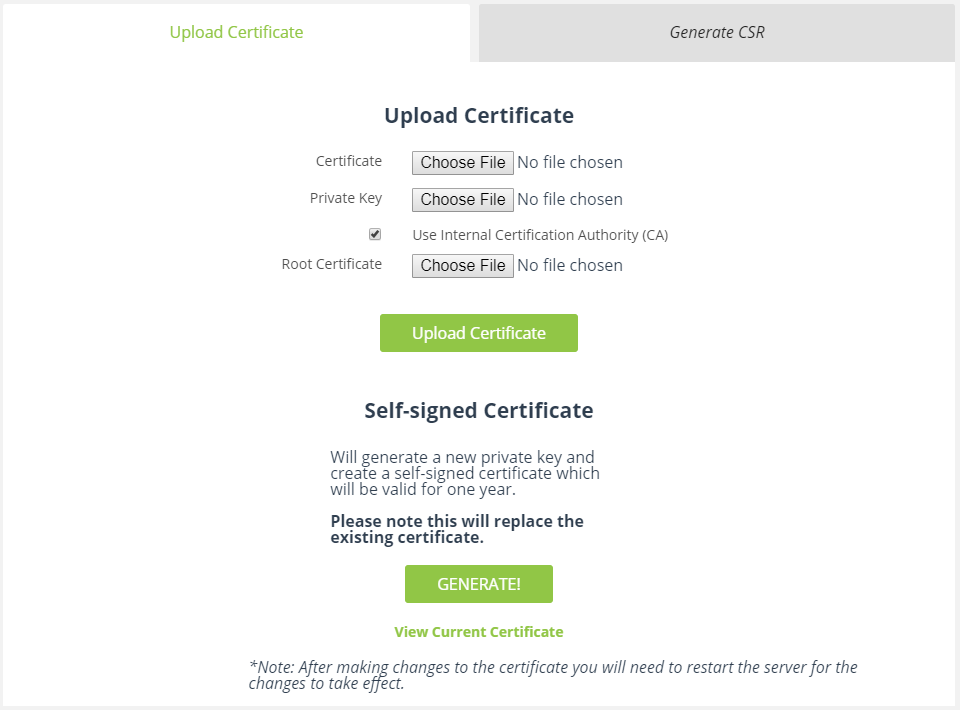Browse for a Root Certificate file
Viewport: 960px width, 710px height.
click(462, 266)
